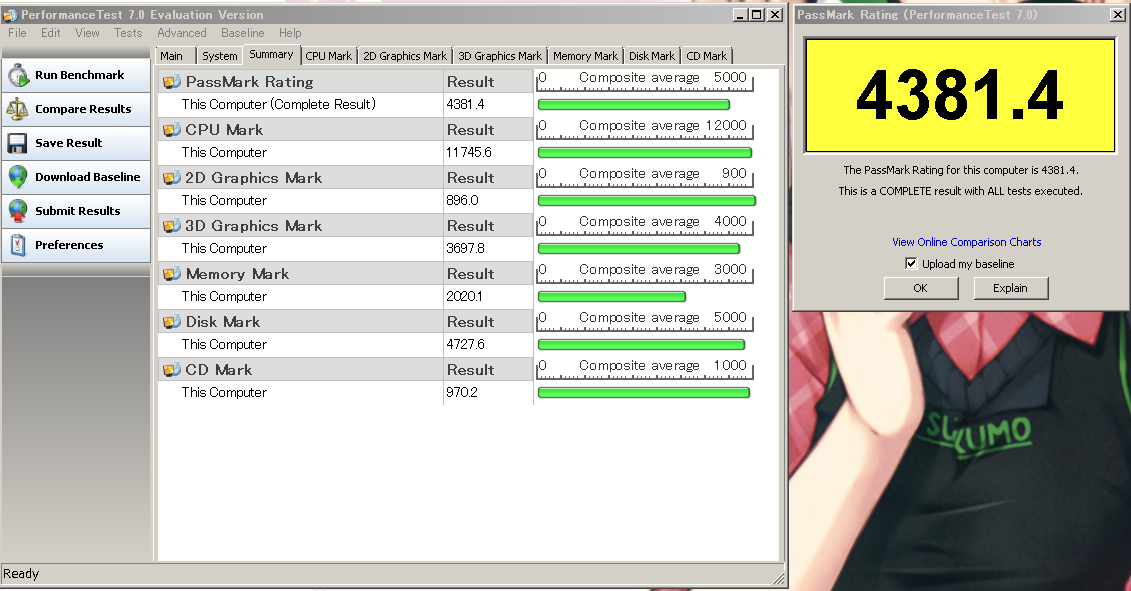Open the Advanced menu
Image resolution: width=1131 pixels, height=591 pixels.
(182, 33)
